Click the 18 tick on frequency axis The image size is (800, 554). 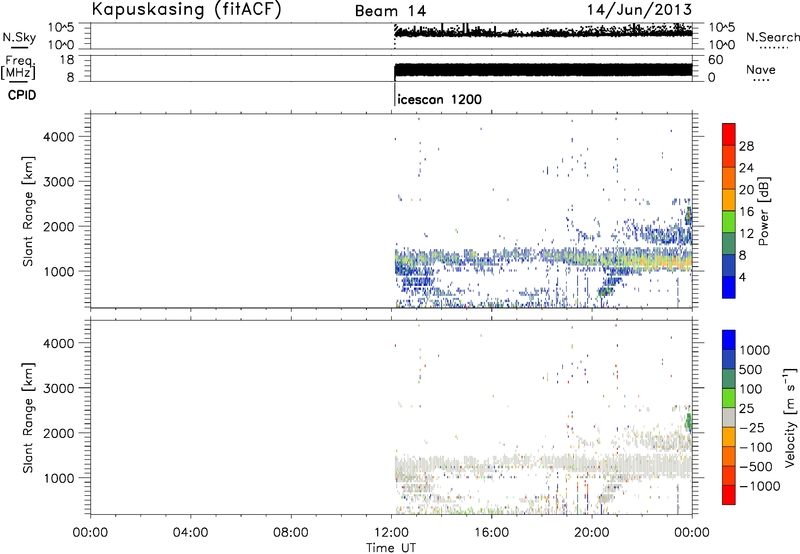pos(67,60)
